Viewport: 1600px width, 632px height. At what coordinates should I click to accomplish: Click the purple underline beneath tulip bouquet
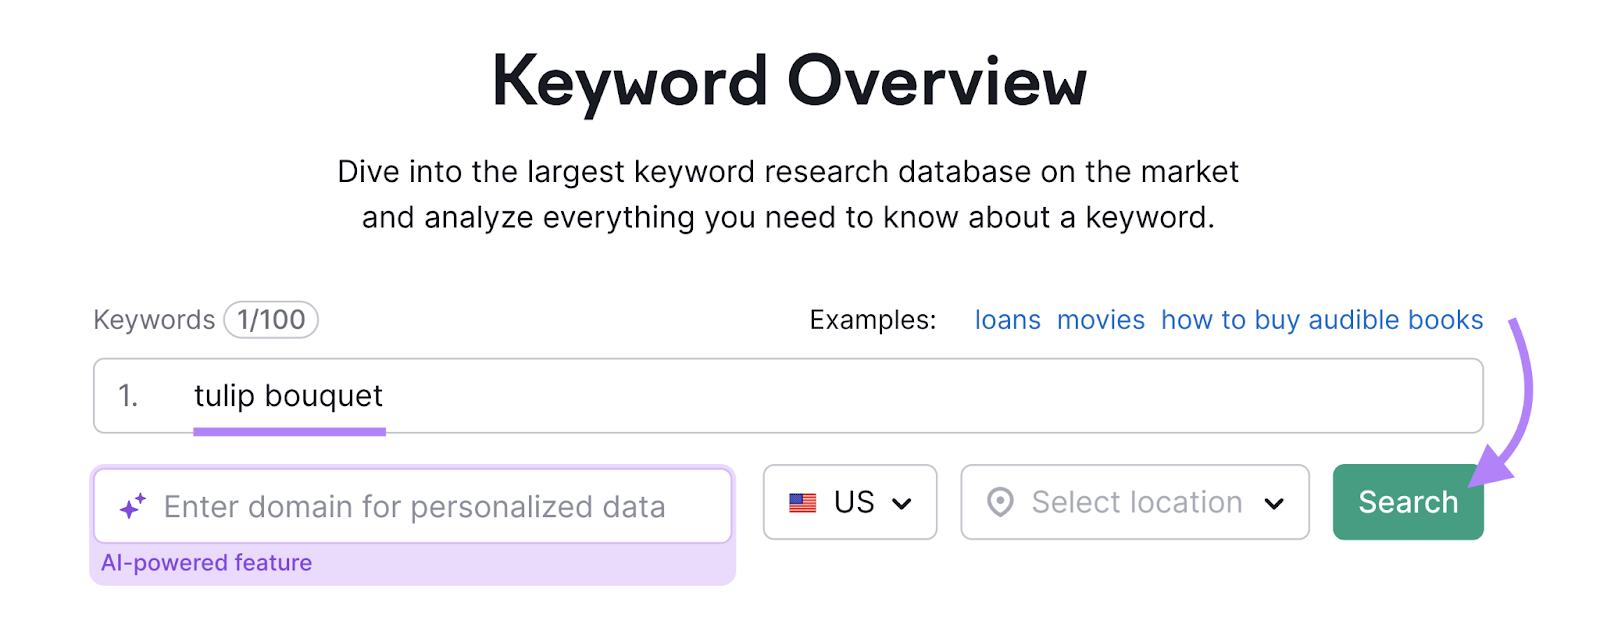pos(289,432)
